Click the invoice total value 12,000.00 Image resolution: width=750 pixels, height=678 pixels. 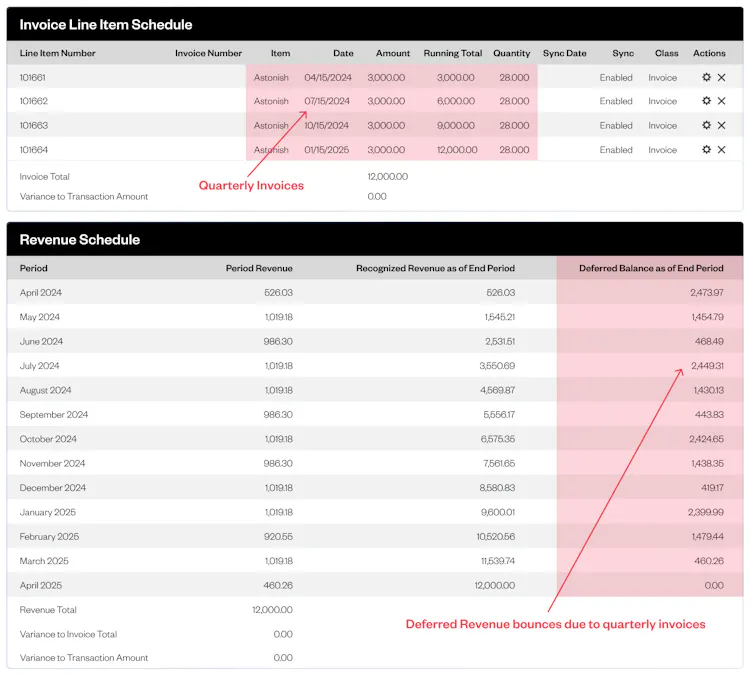click(x=387, y=177)
